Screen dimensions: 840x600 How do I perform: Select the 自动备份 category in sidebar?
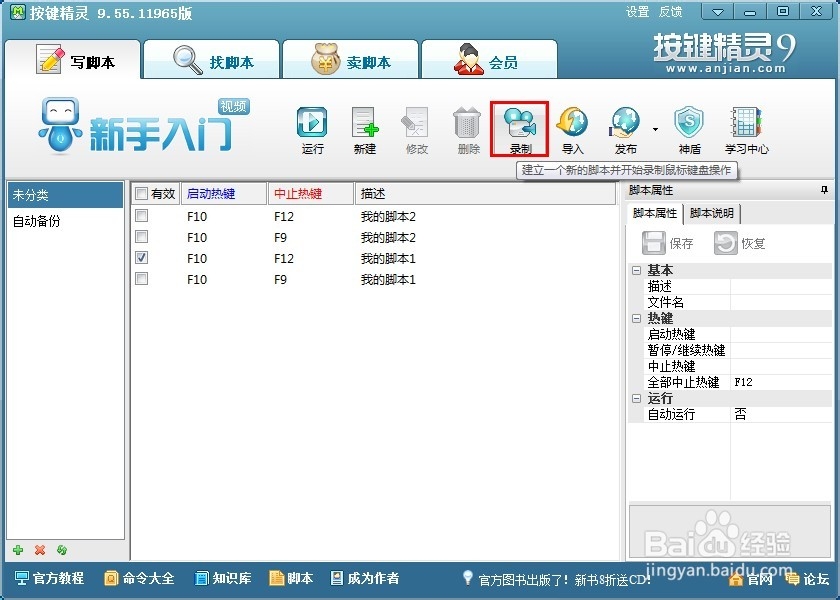click(40, 221)
